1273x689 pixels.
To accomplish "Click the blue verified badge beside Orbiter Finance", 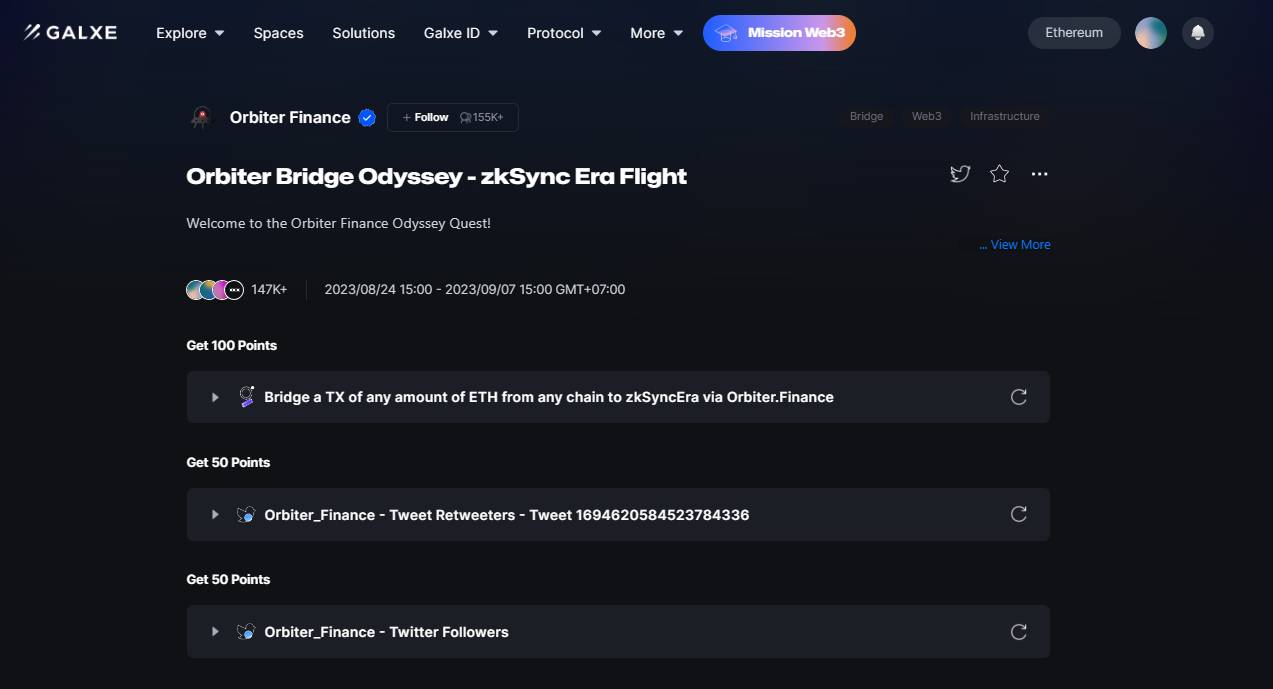I will (367, 118).
